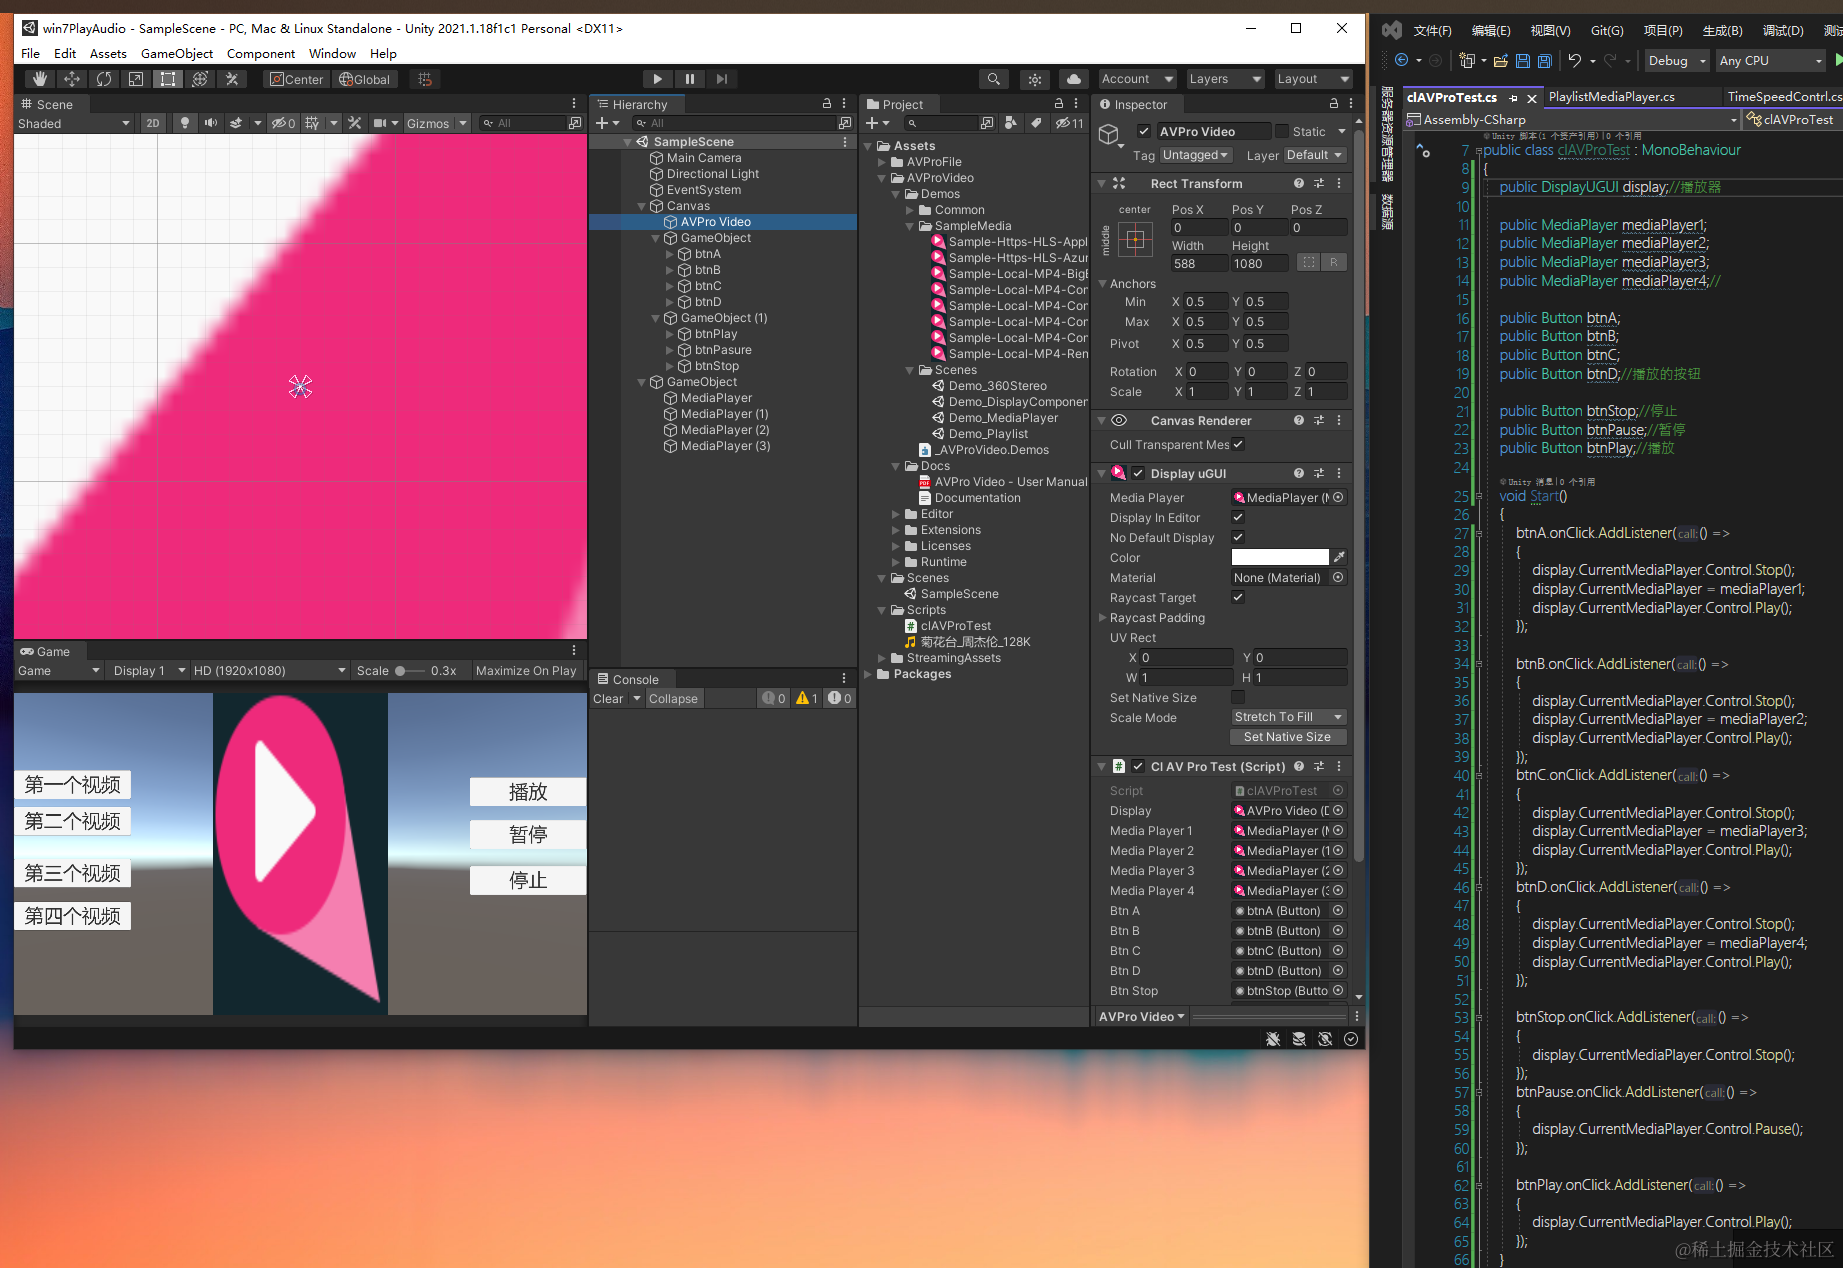
Task: Toggle Display uGUI component enabled checkbox
Action: pos(1138,473)
